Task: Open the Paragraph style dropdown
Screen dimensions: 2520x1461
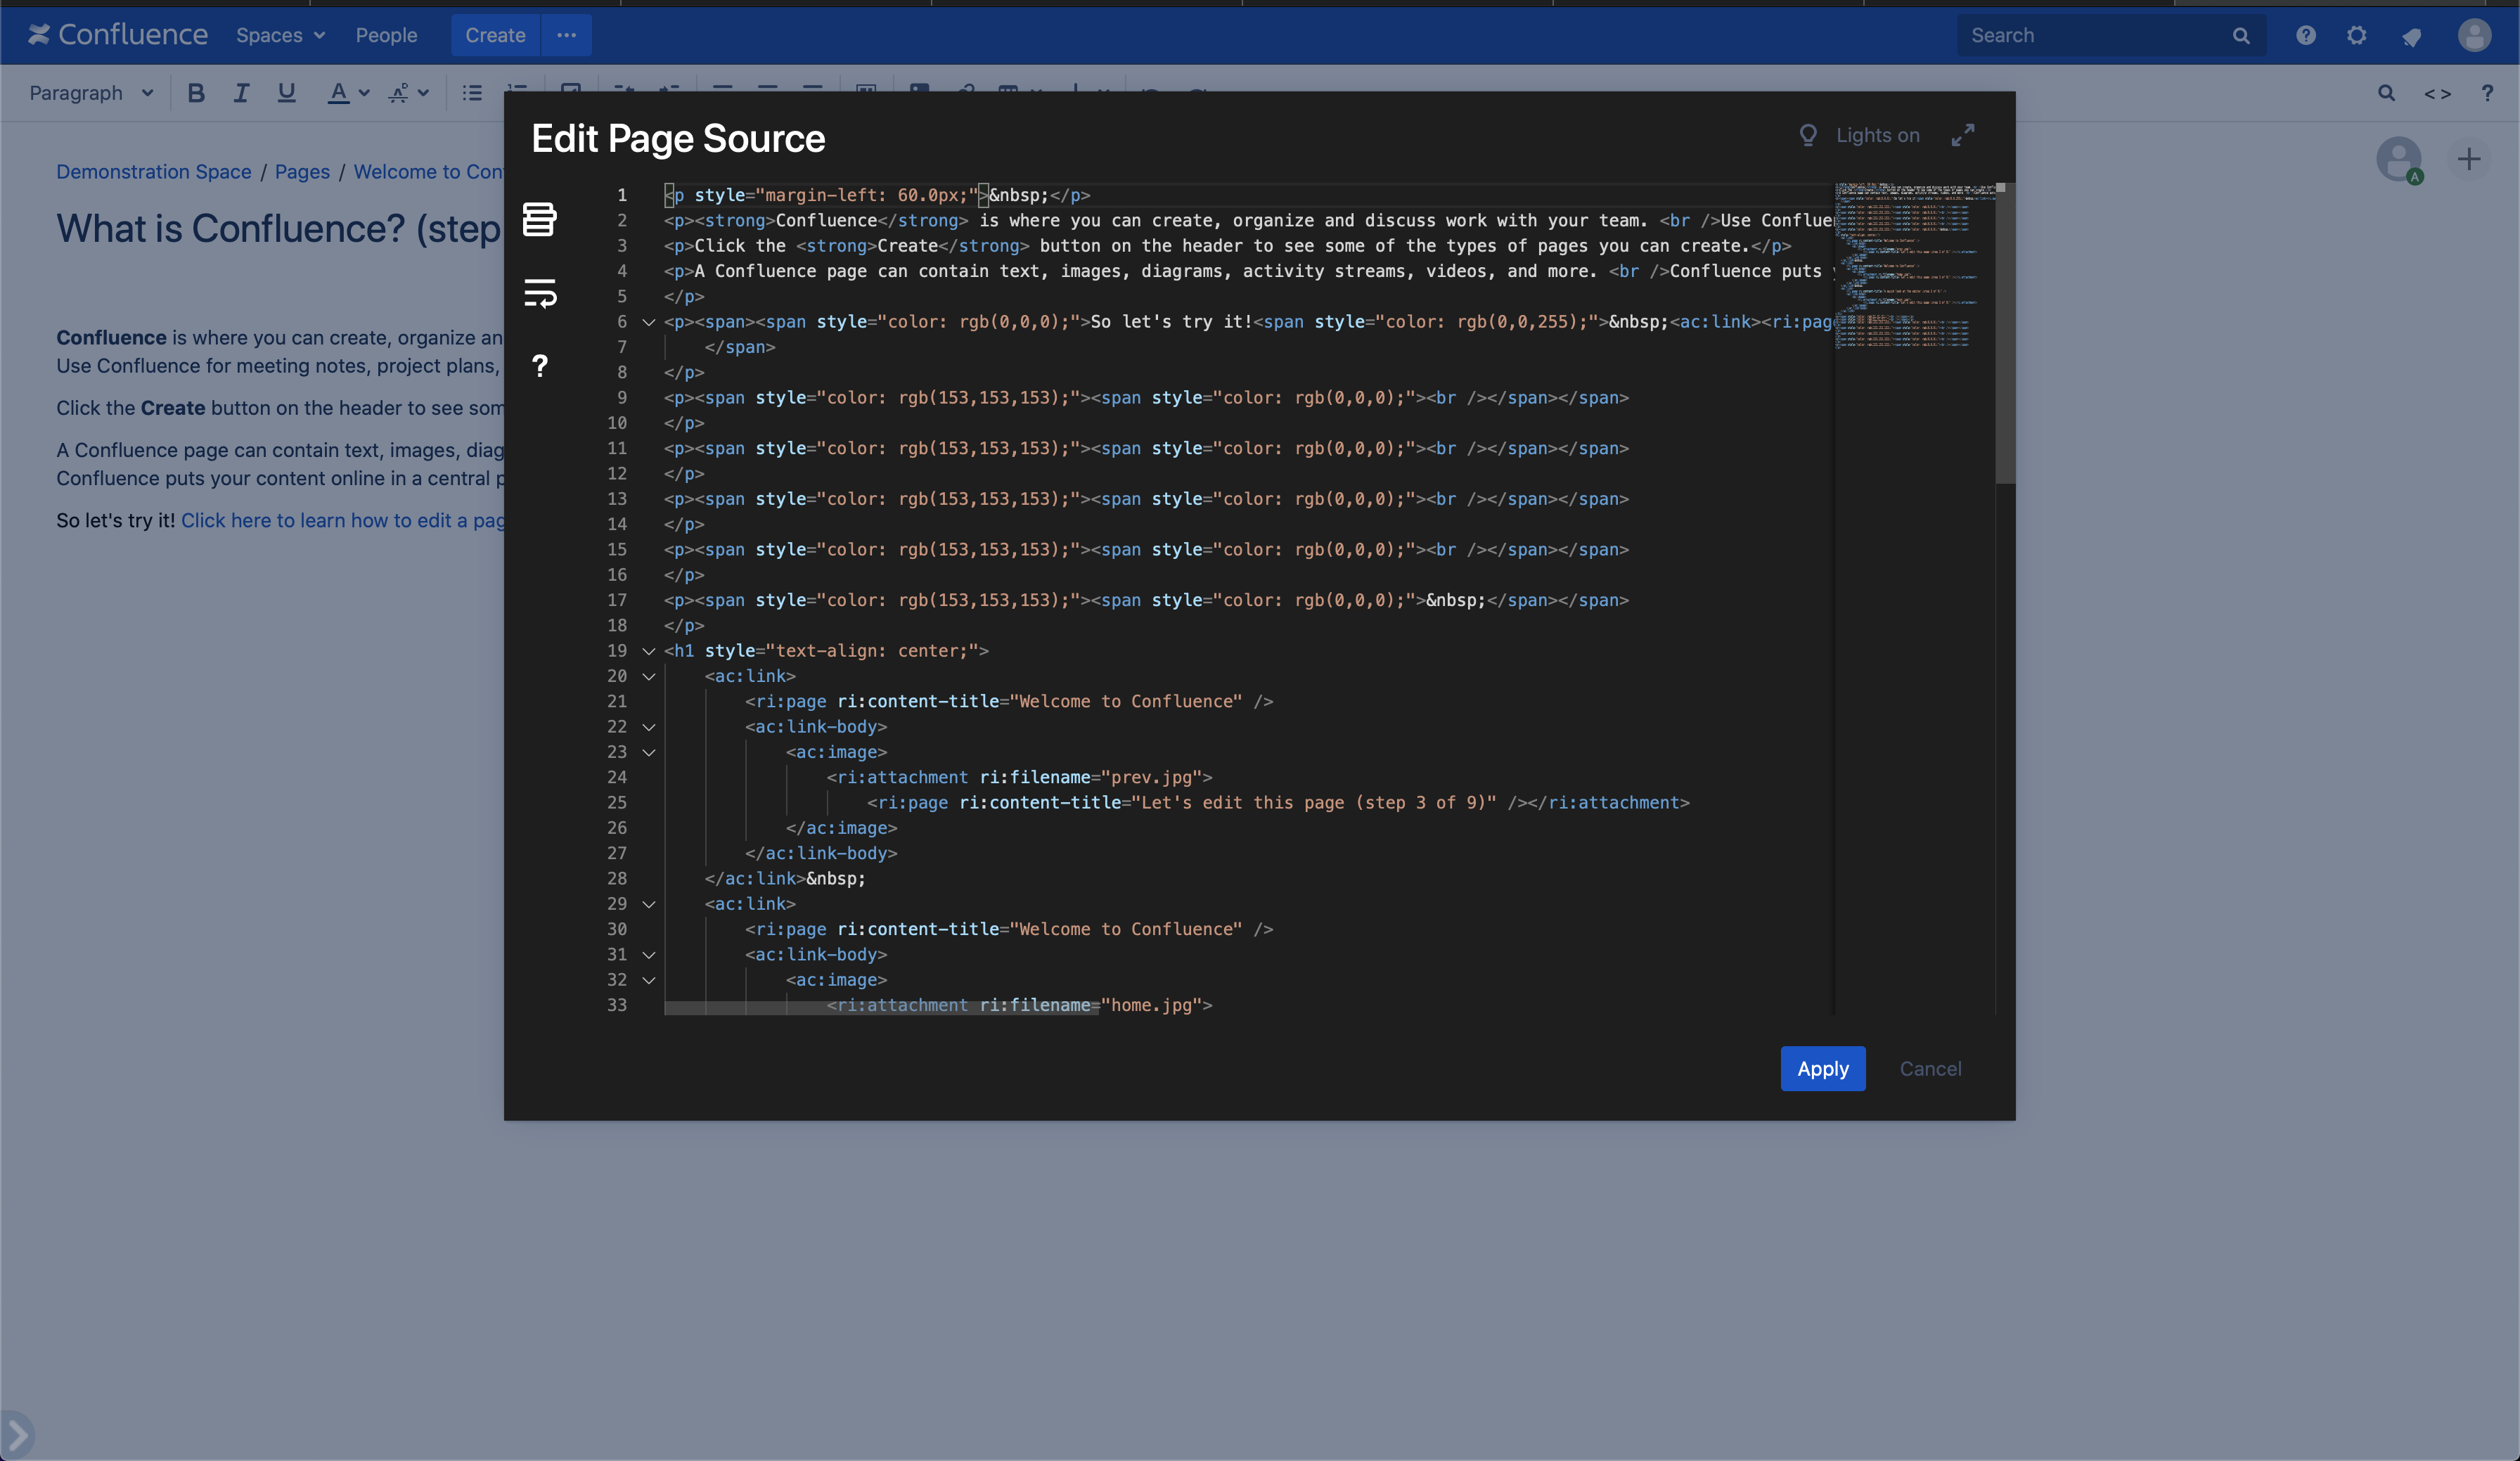Action: tap(90, 92)
